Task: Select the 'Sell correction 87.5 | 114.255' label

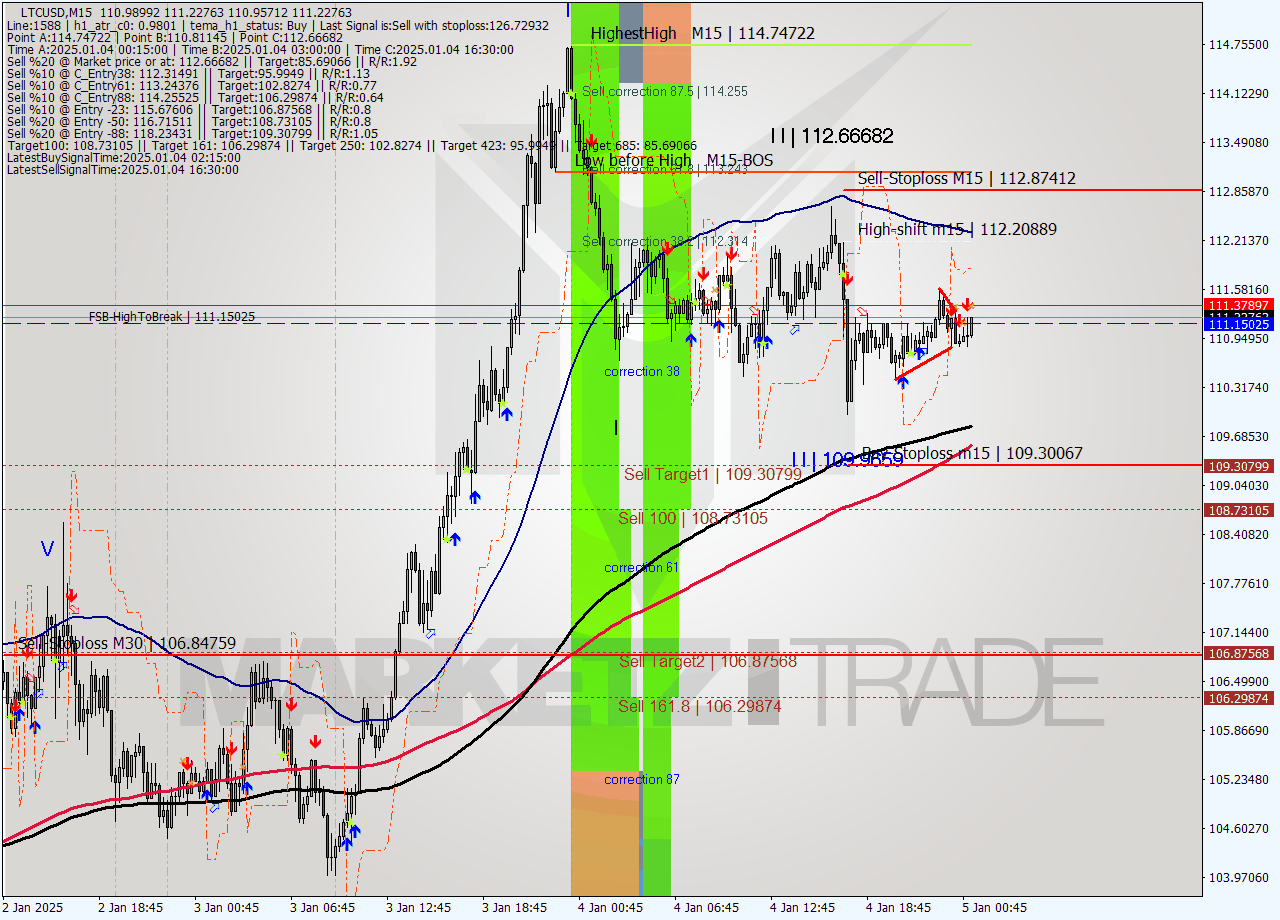Action: coord(665,91)
